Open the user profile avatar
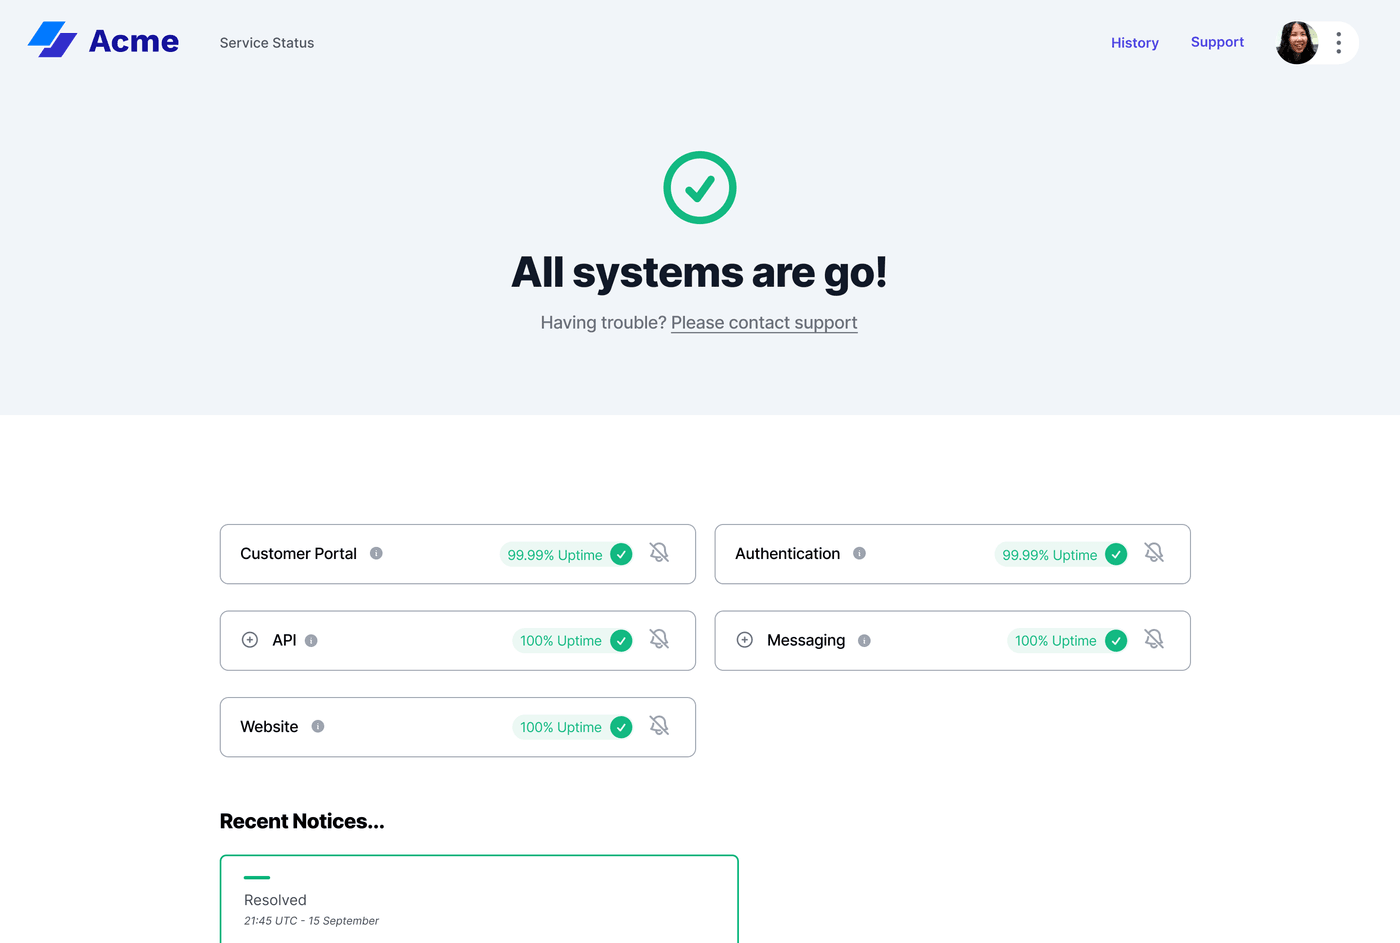1400x943 pixels. click(1296, 42)
